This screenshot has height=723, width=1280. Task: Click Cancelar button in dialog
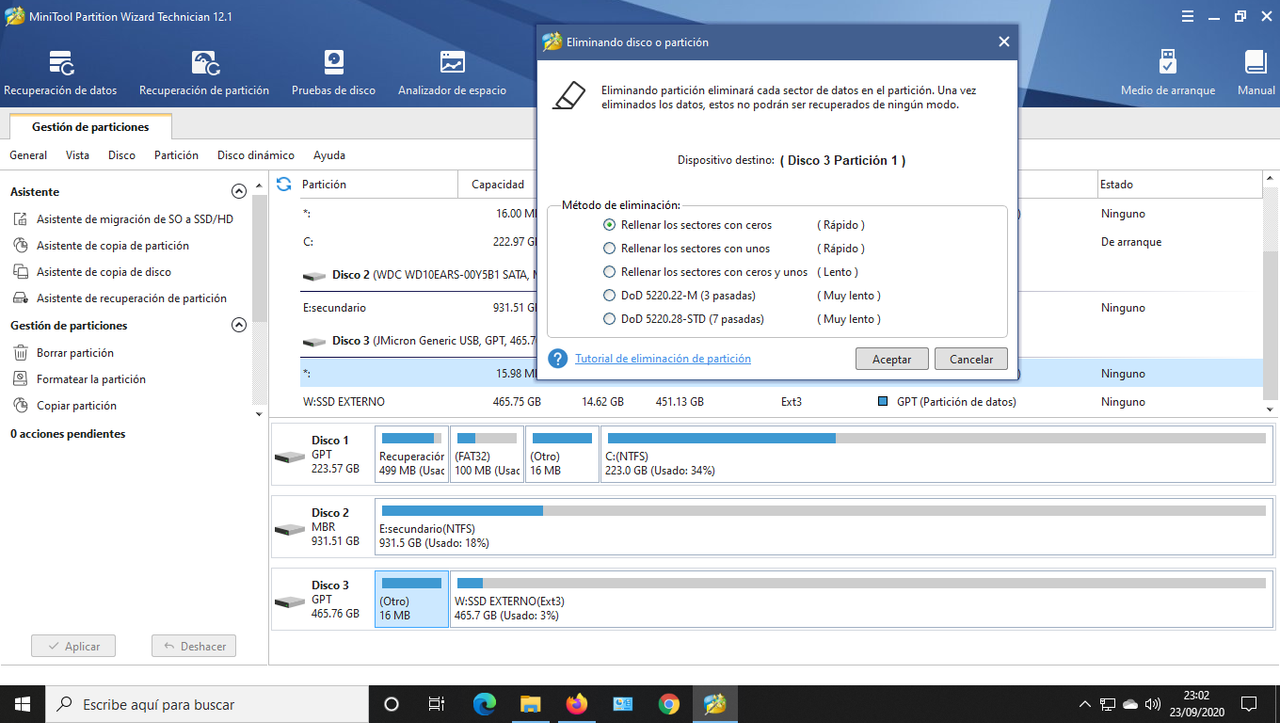[x=971, y=359]
